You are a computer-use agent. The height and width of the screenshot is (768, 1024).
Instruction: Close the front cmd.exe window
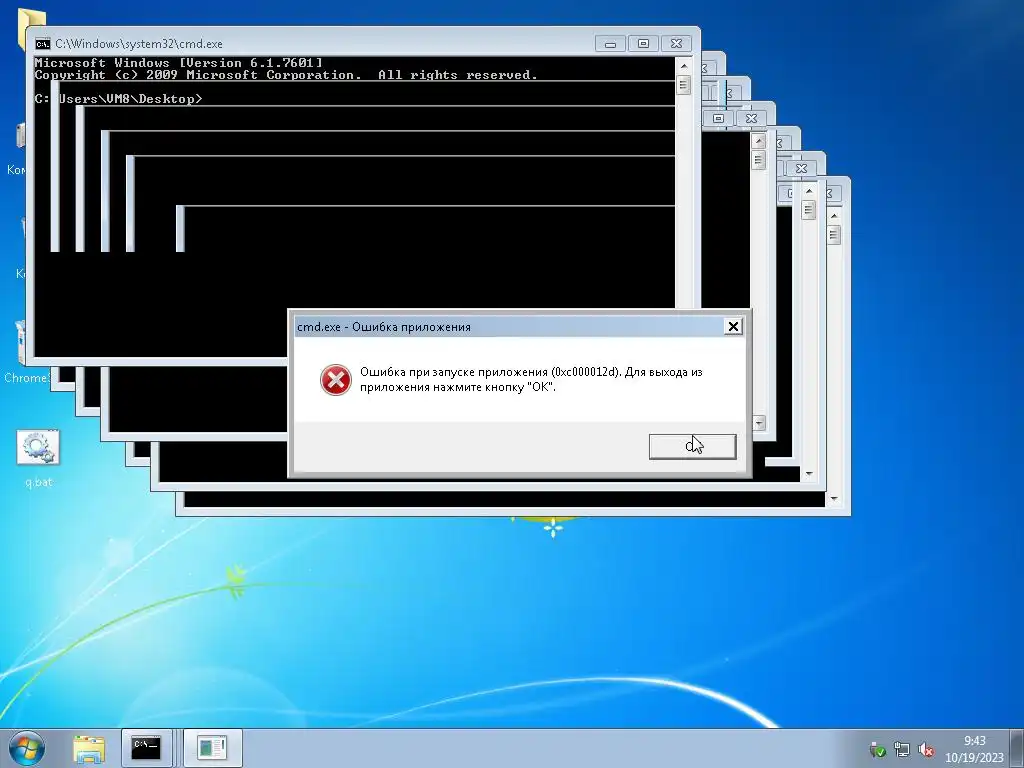(677, 44)
